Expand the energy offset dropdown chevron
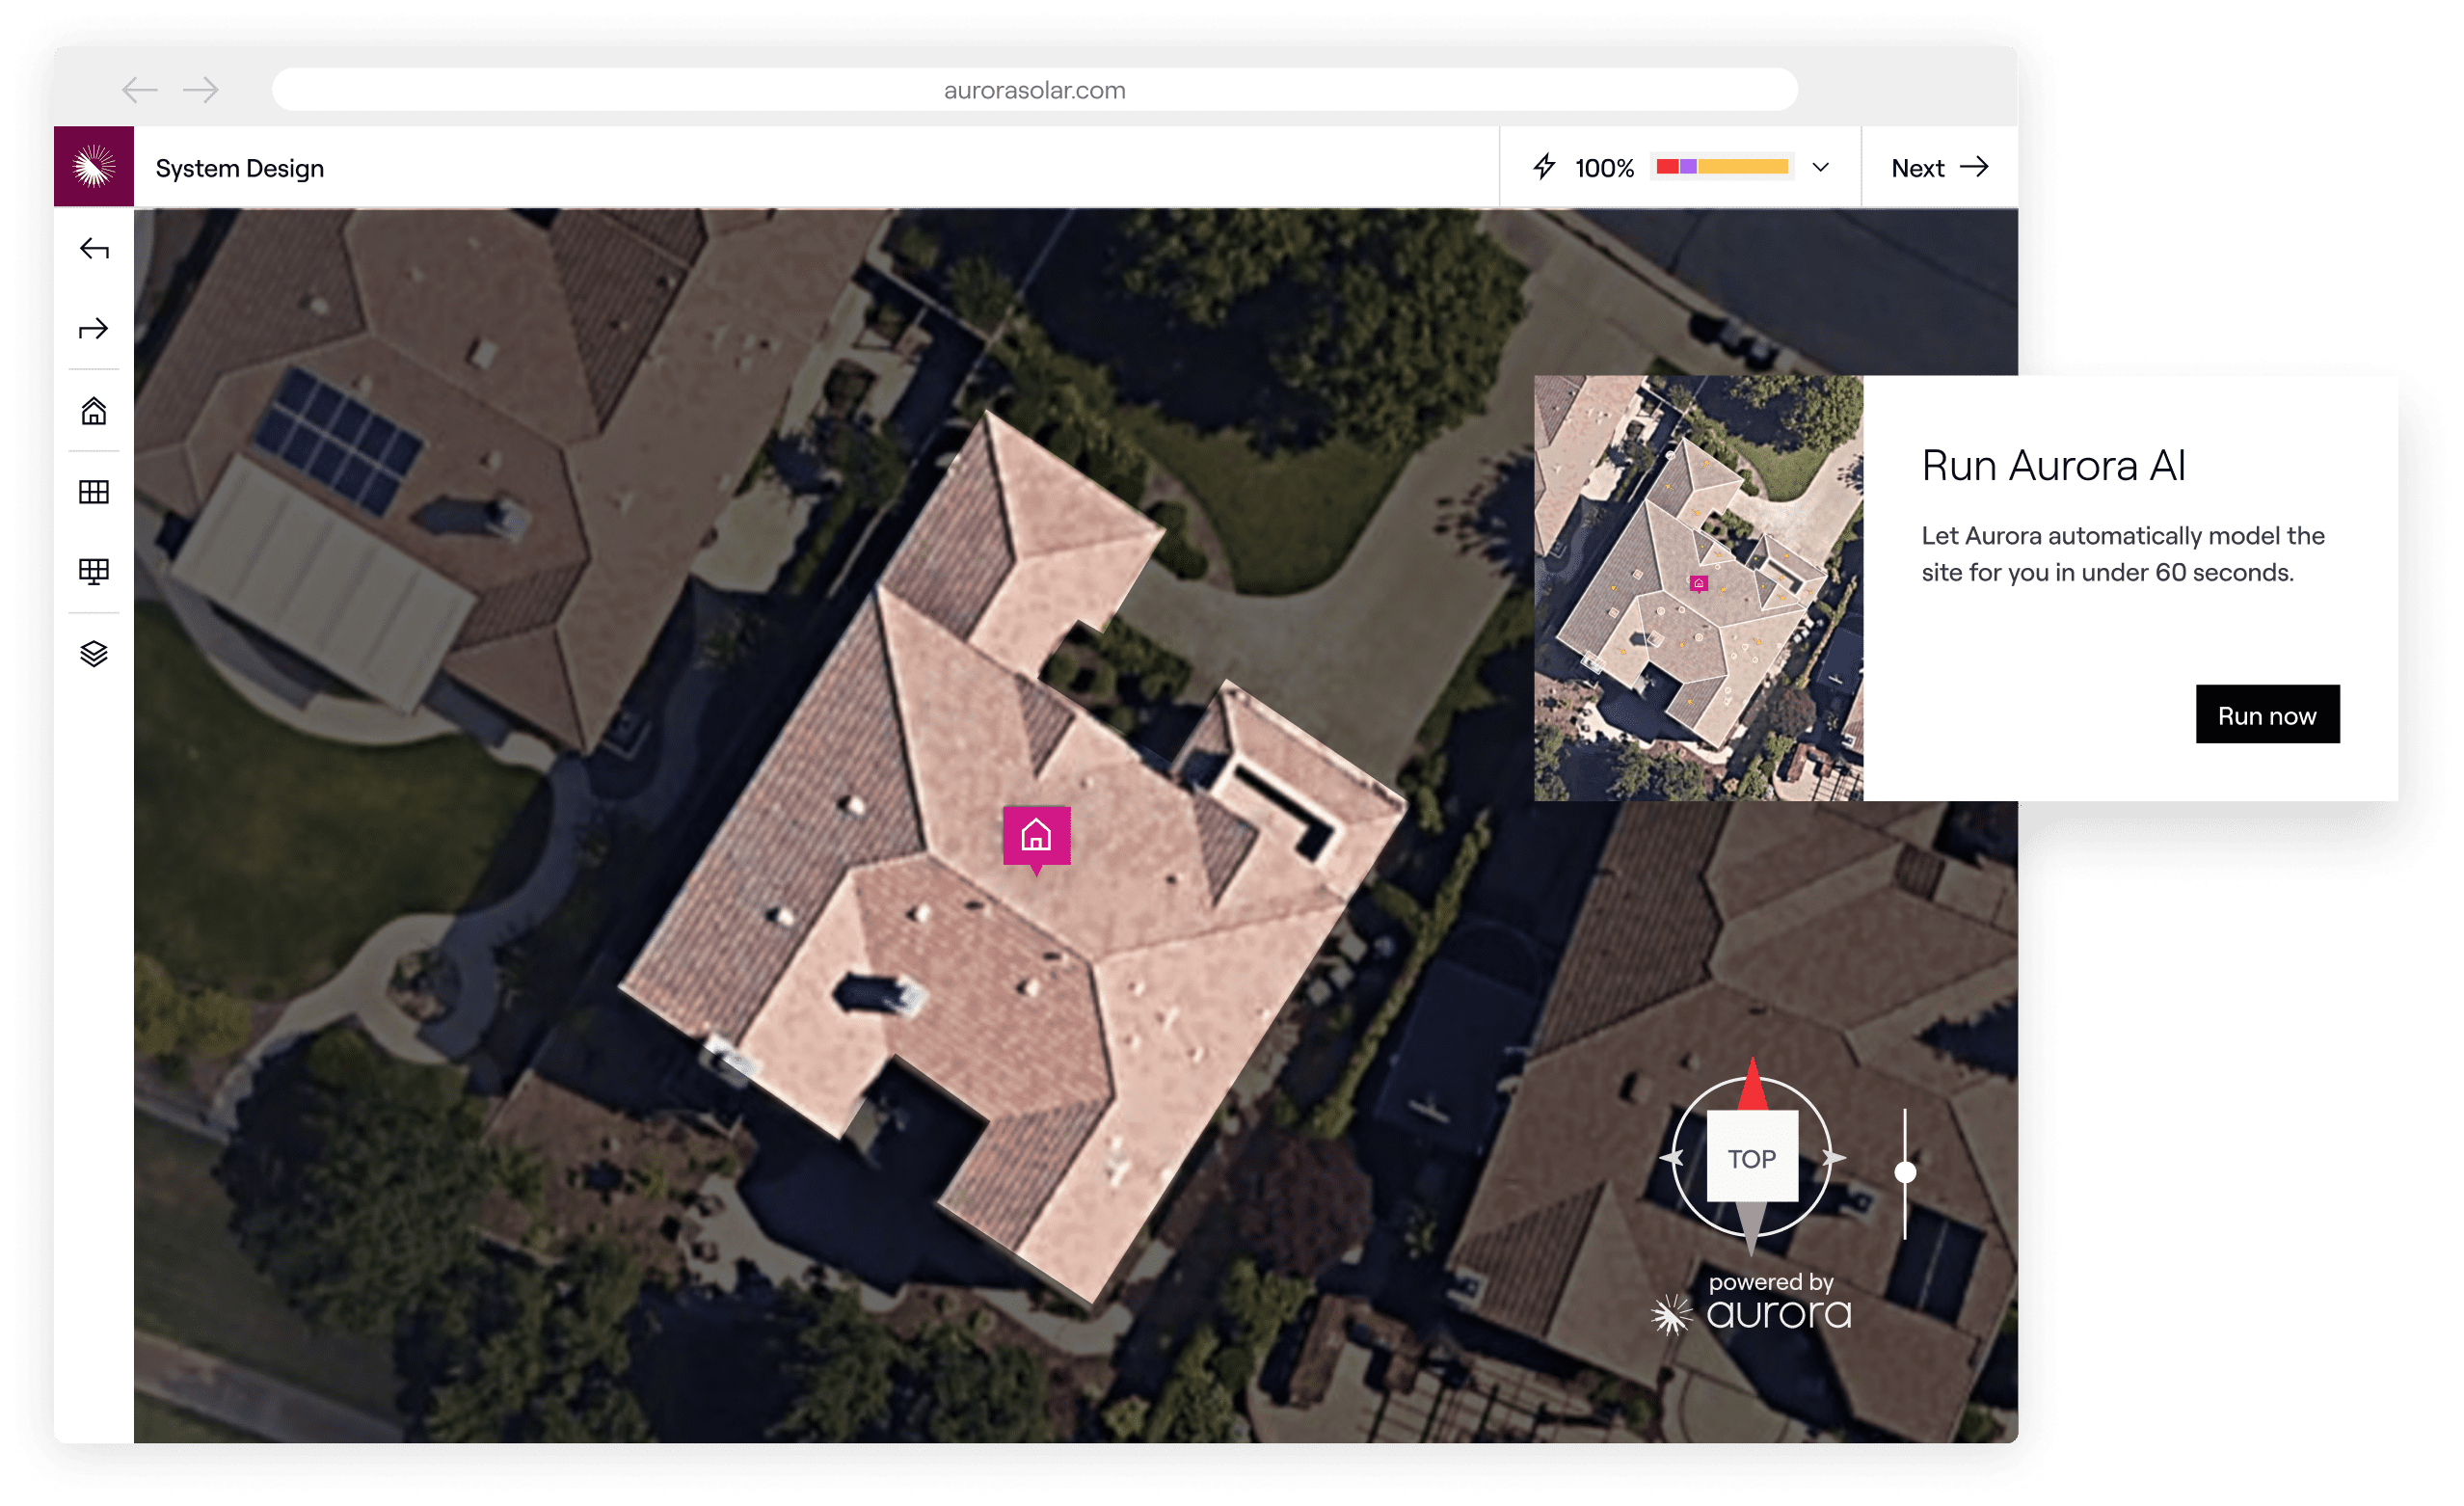The height and width of the screenshot is (1506, 2464). (x=1822, y=167)
